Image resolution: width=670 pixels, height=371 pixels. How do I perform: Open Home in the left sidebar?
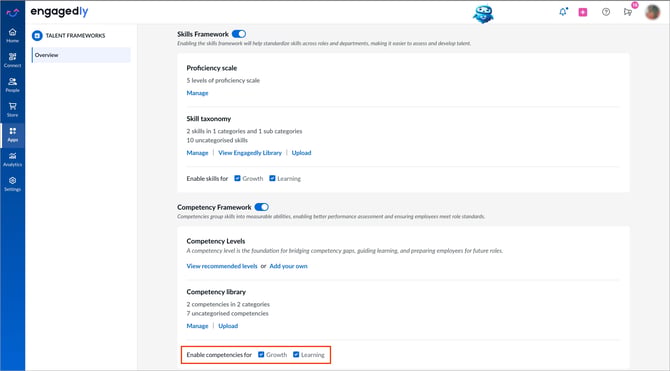tap(12, 35)
